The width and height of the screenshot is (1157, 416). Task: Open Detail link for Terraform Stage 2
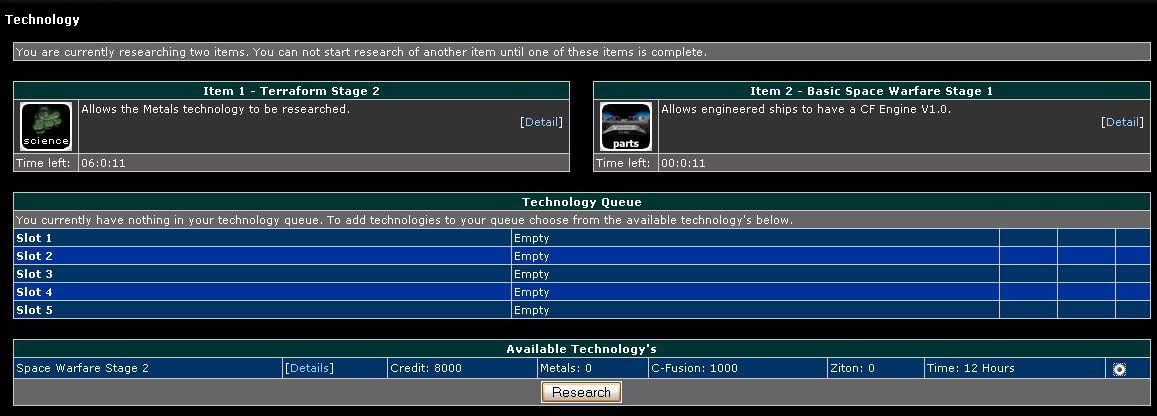tap(541, 122)
